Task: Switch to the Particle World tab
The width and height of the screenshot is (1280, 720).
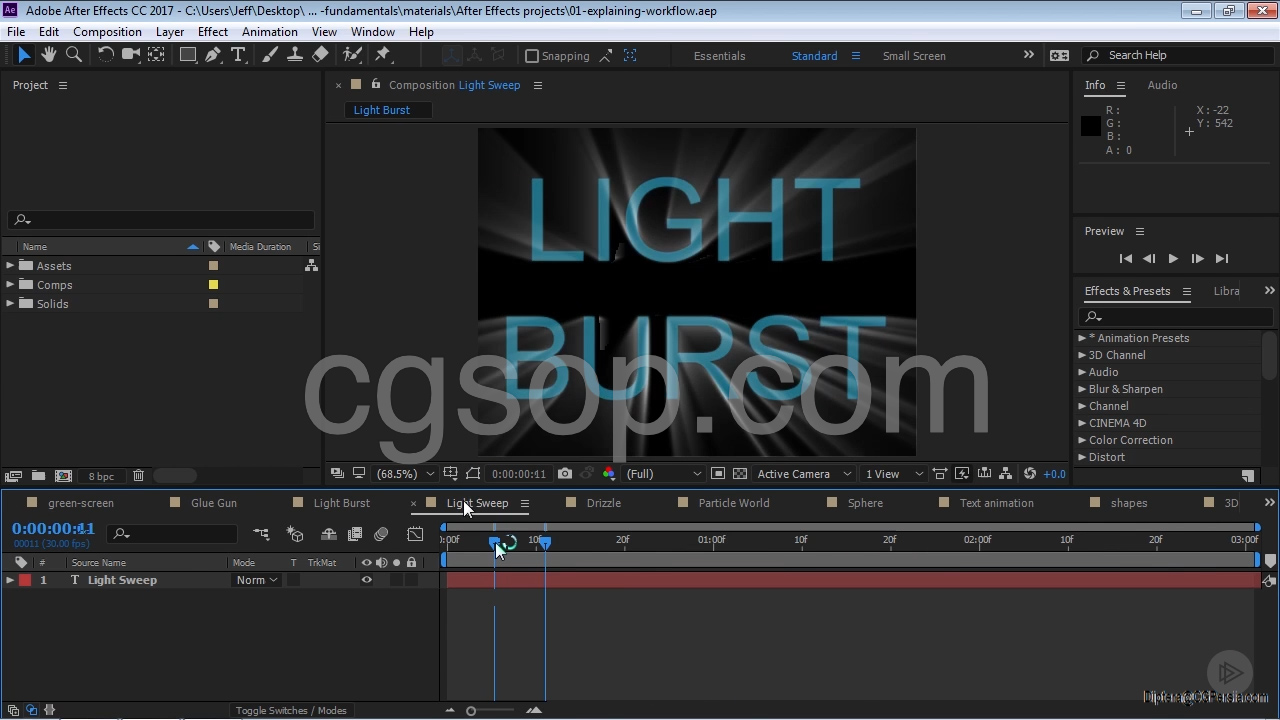Action: [x=733, y=503]
